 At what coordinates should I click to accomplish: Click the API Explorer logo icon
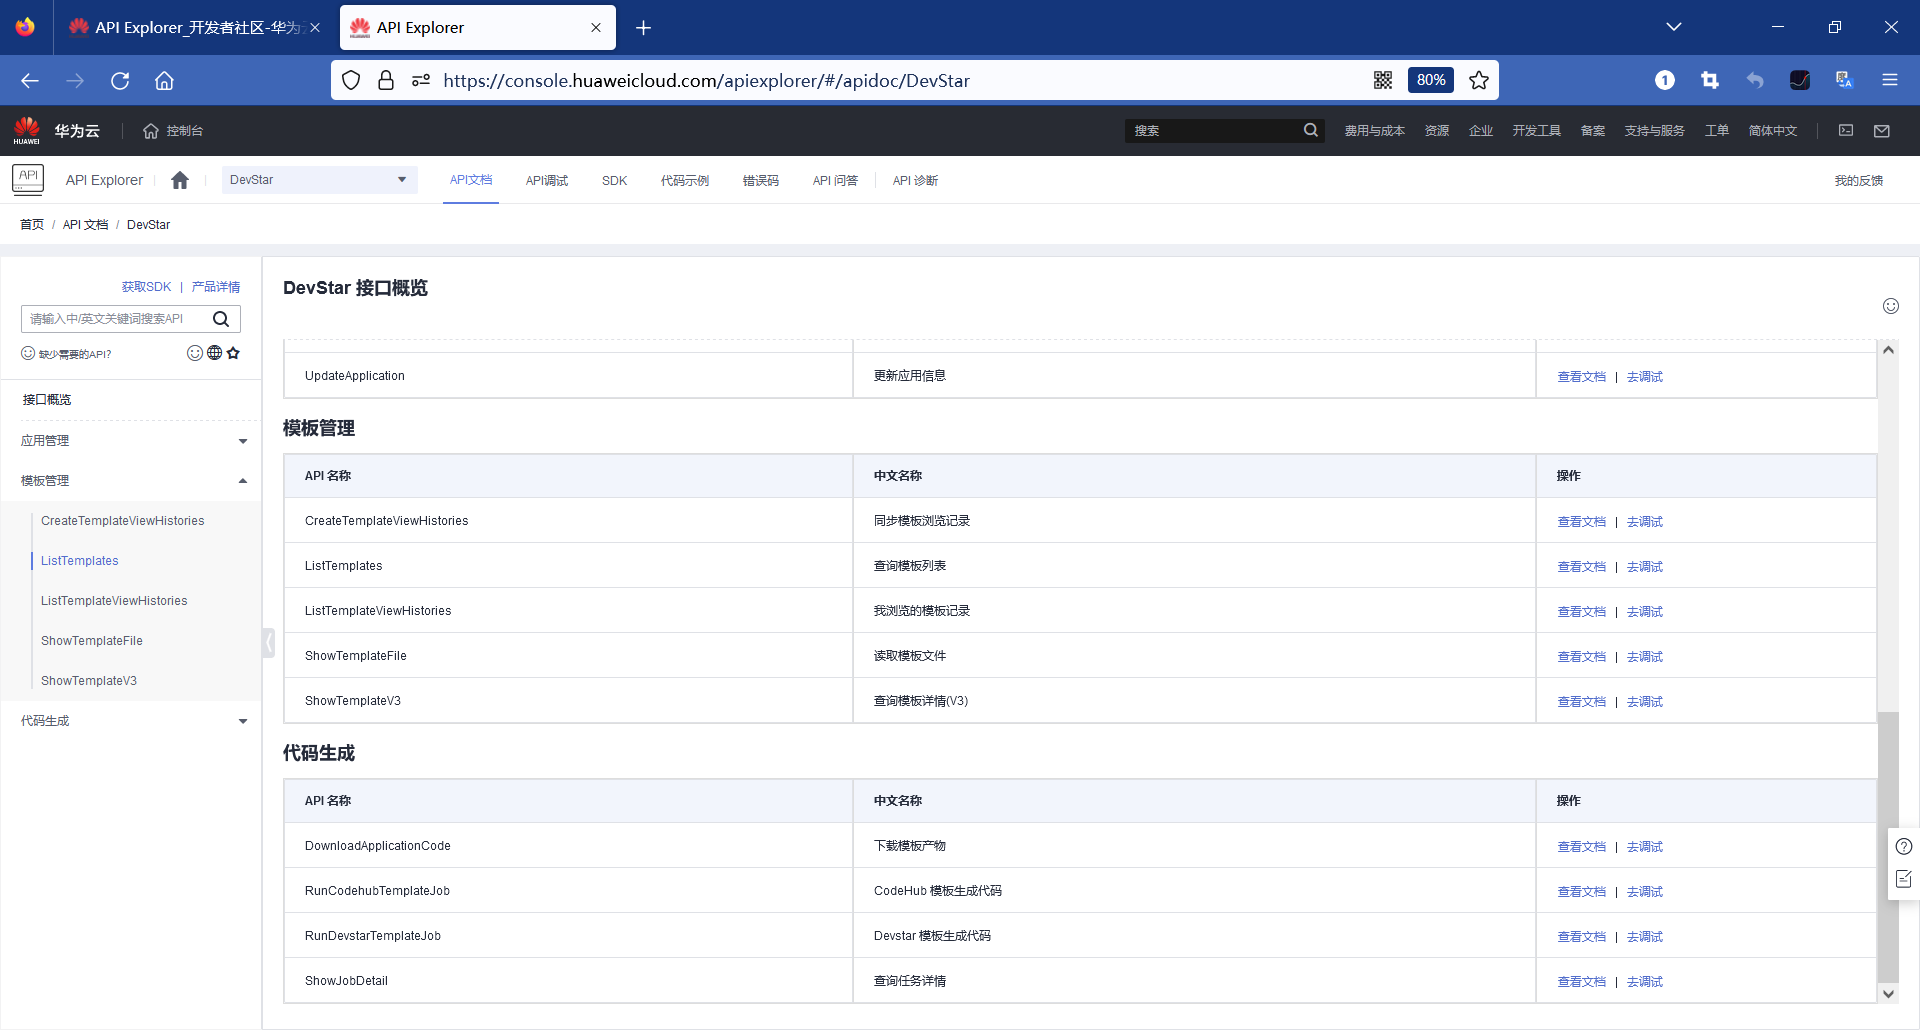pyautogui.click(x=28, y=179)
